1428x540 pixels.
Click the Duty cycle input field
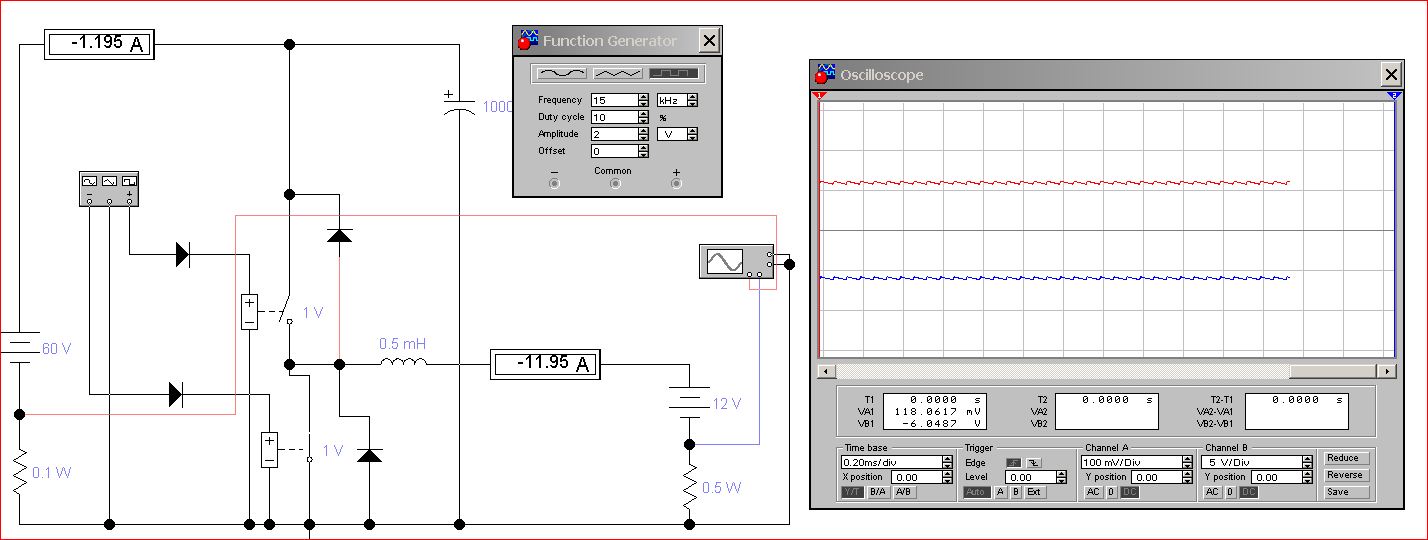(x=613, y=117)
